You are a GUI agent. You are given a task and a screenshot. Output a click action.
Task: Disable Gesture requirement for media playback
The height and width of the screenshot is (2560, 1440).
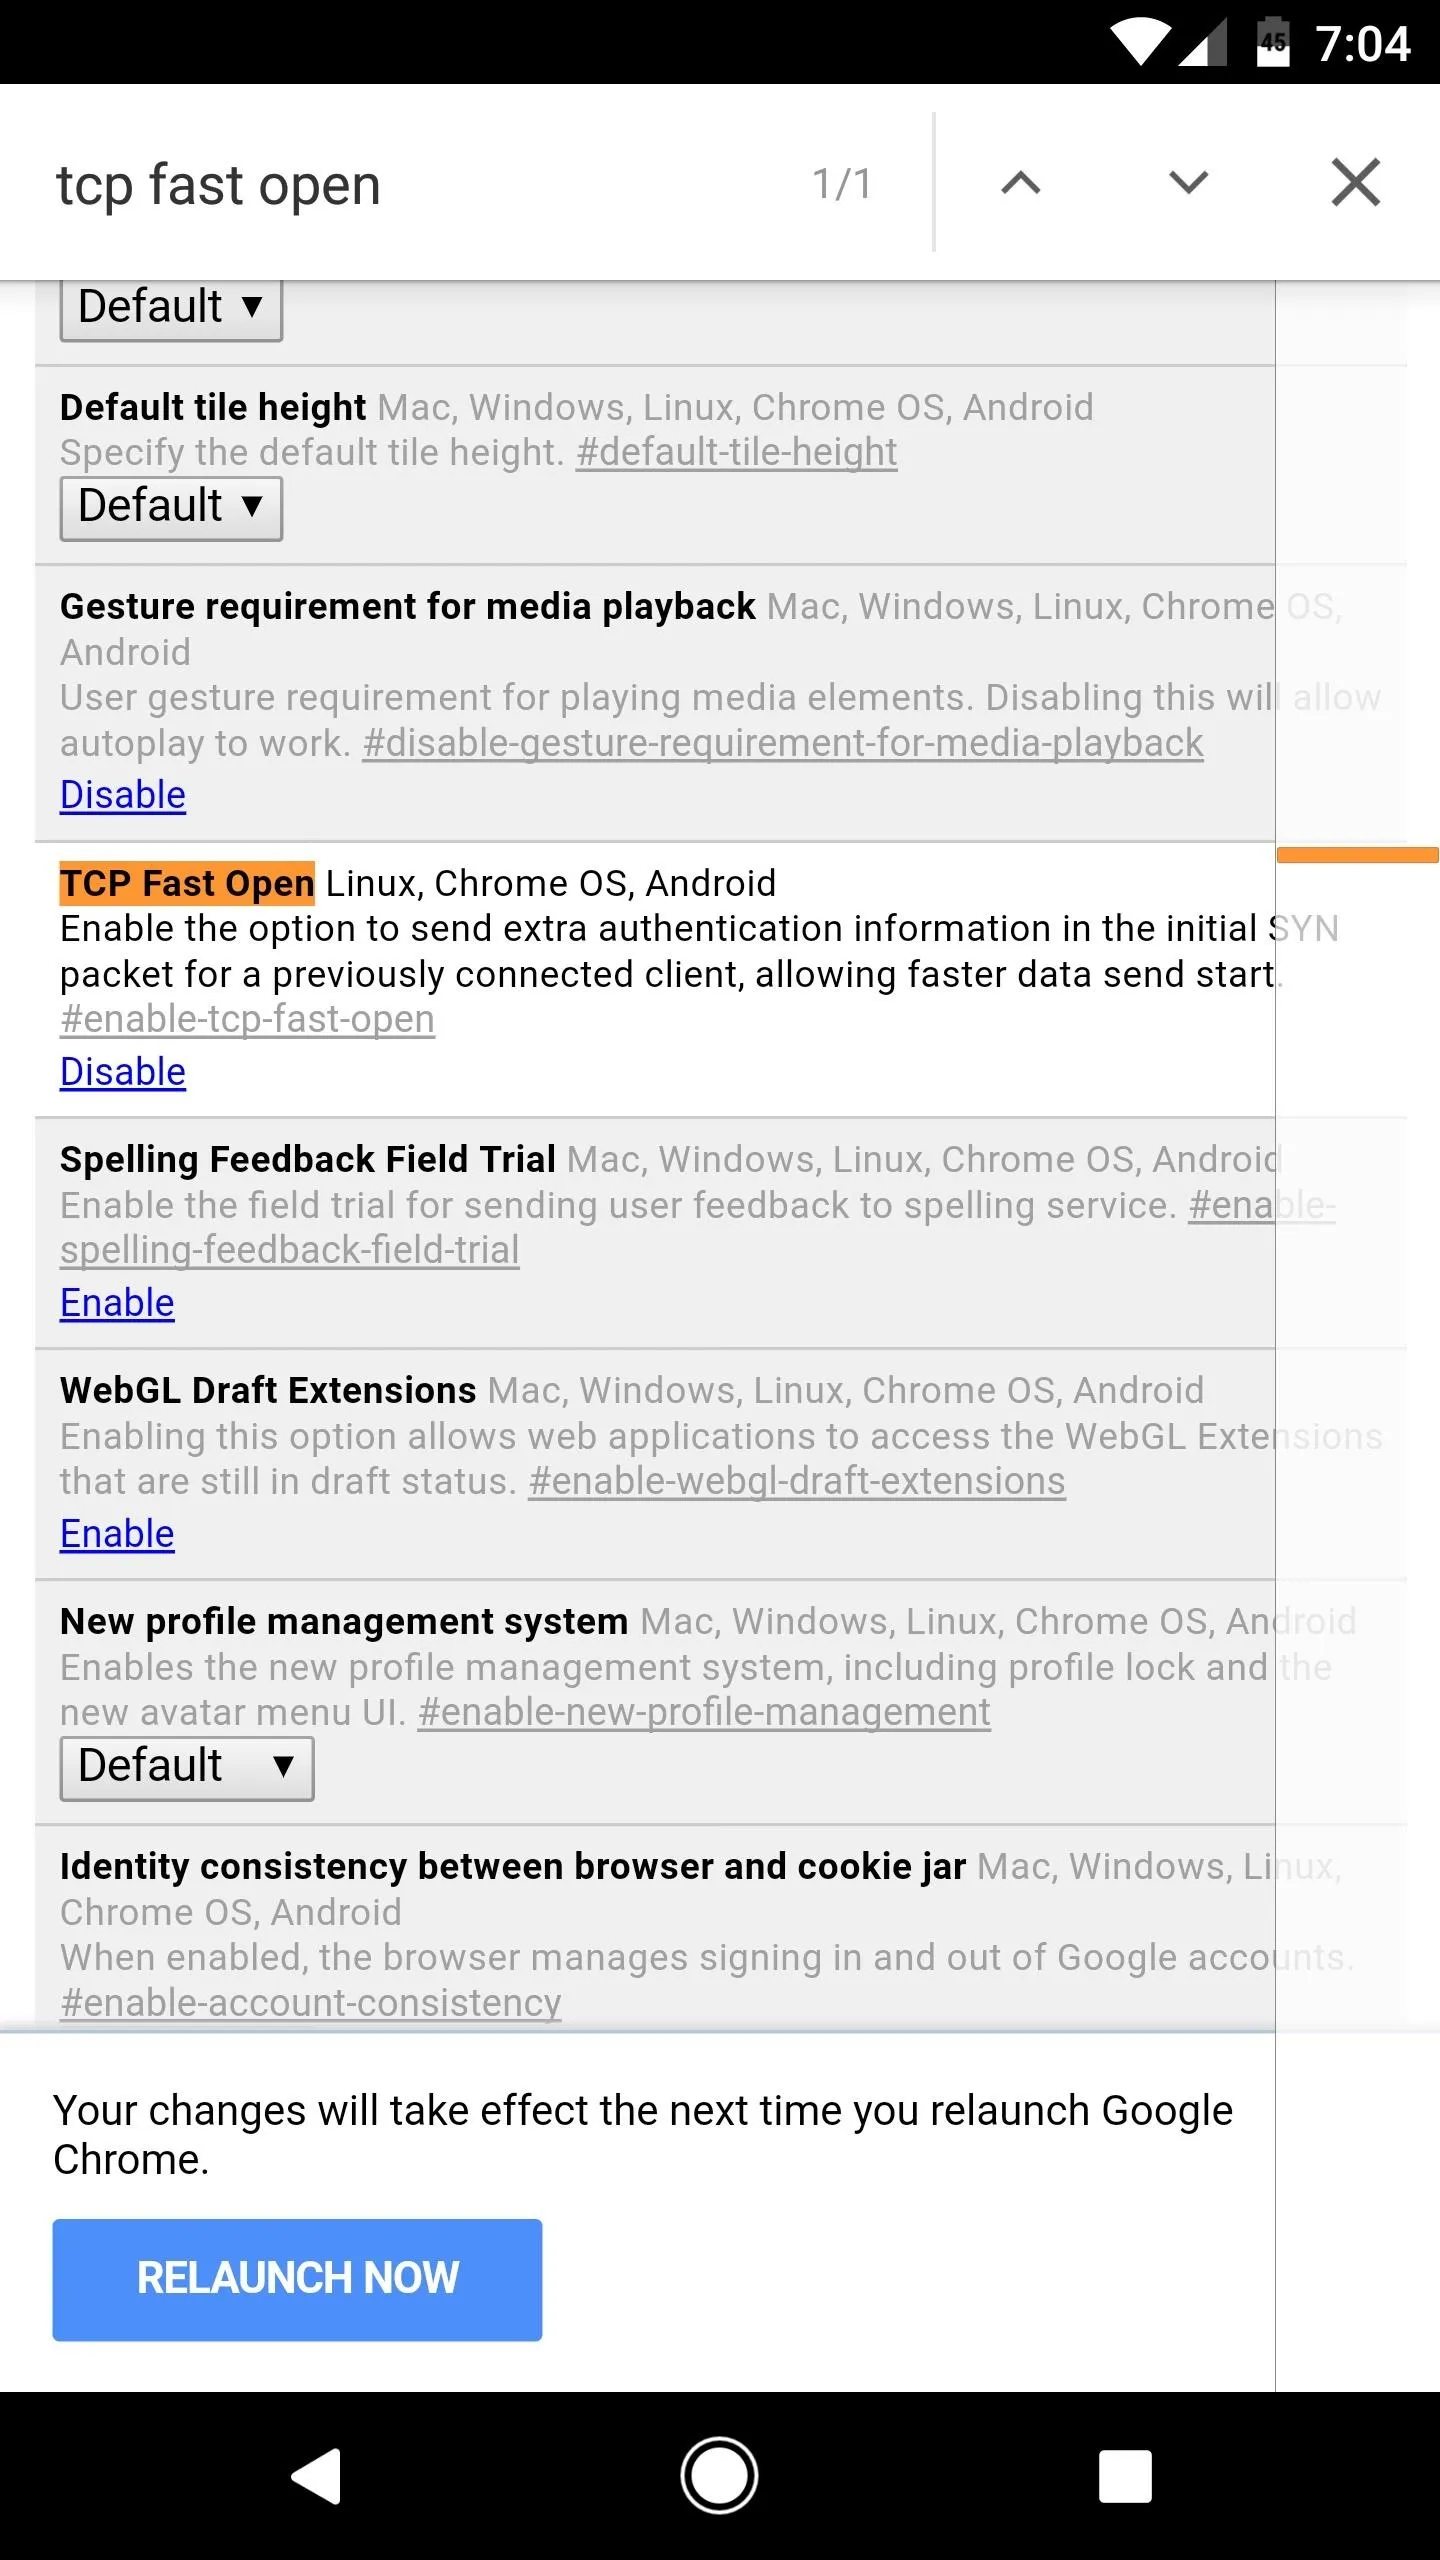[x=123, y=795]
